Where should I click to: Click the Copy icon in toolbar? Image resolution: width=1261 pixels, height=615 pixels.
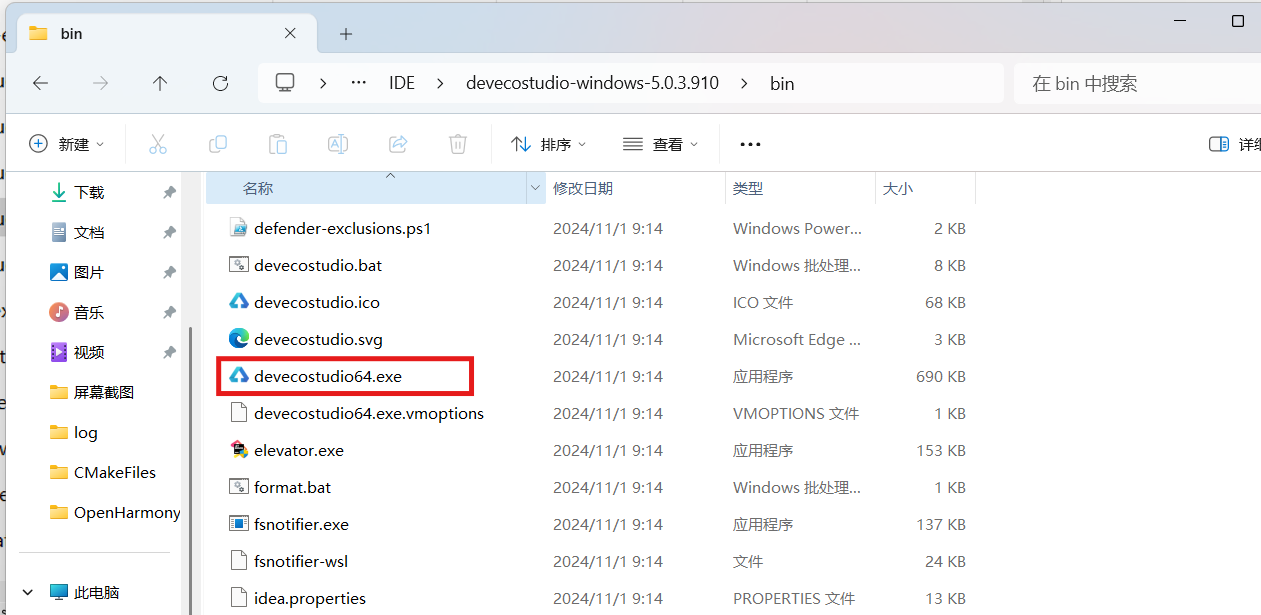coord(217,144)
